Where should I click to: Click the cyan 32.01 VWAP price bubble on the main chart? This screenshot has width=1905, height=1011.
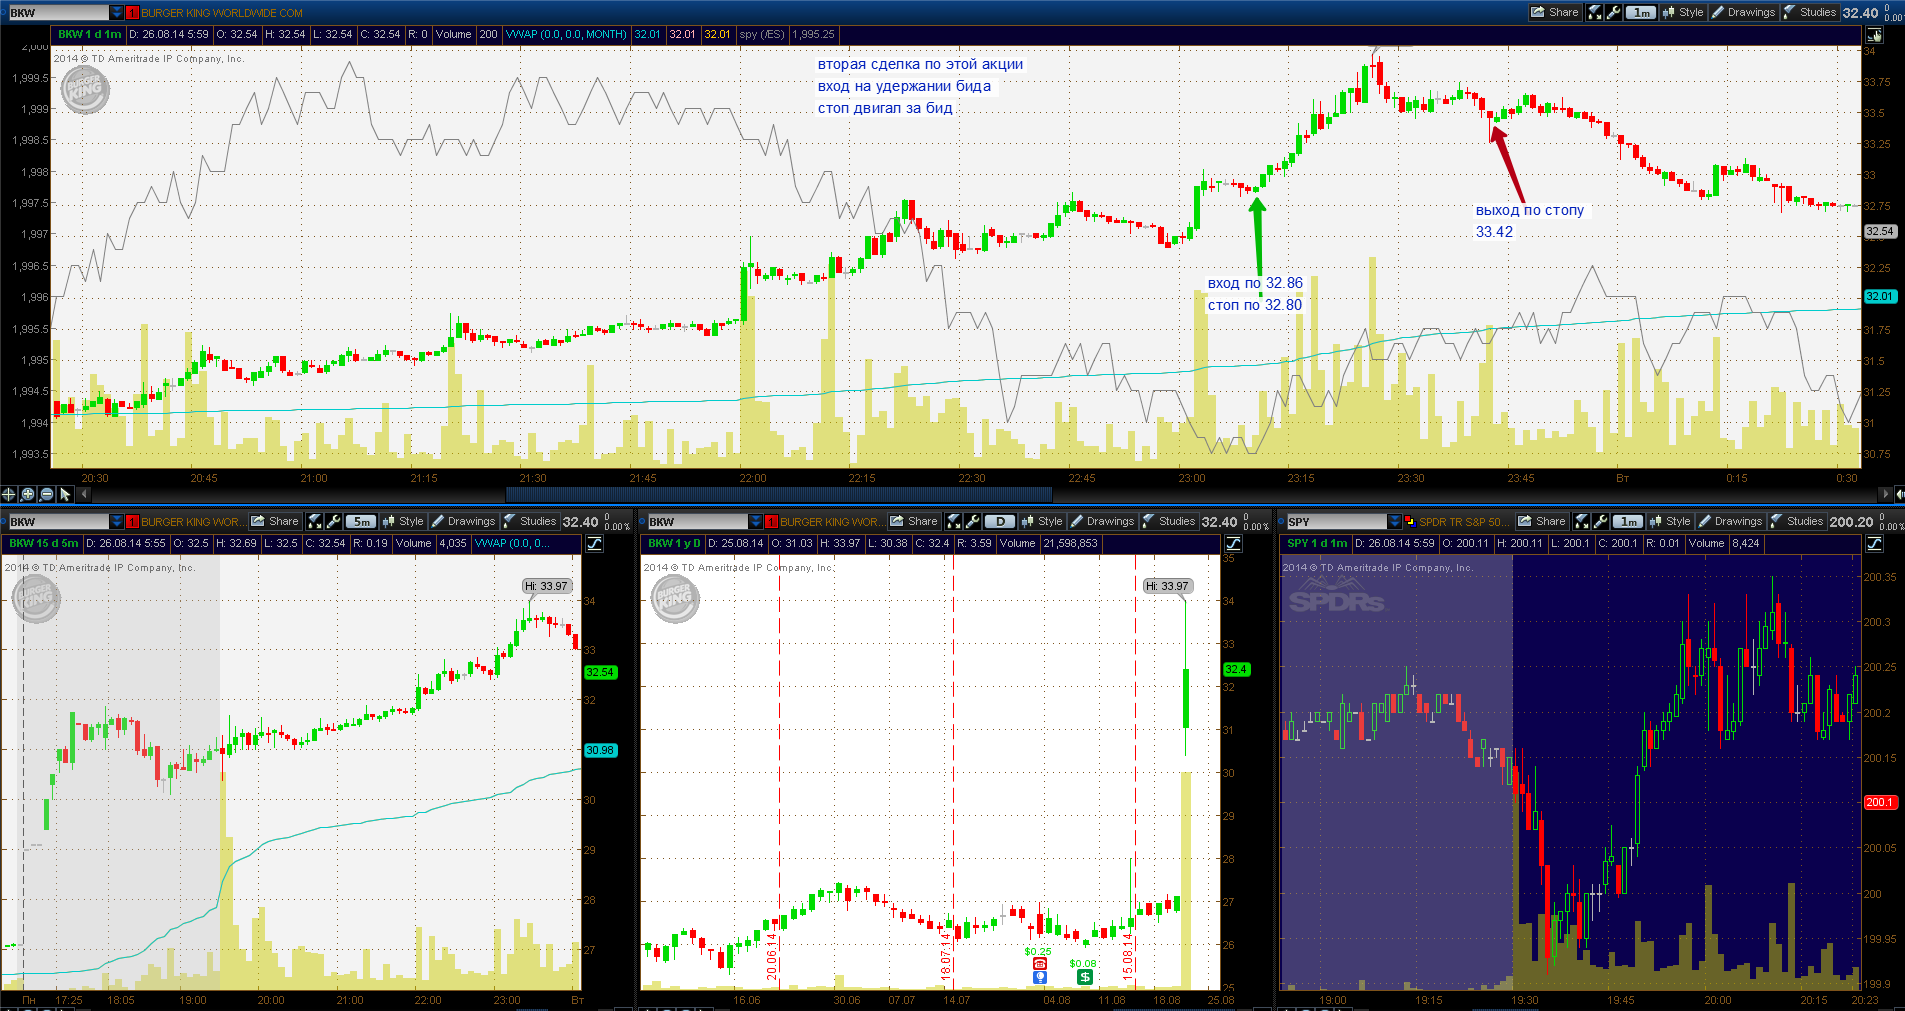(x=1880, y=296)
